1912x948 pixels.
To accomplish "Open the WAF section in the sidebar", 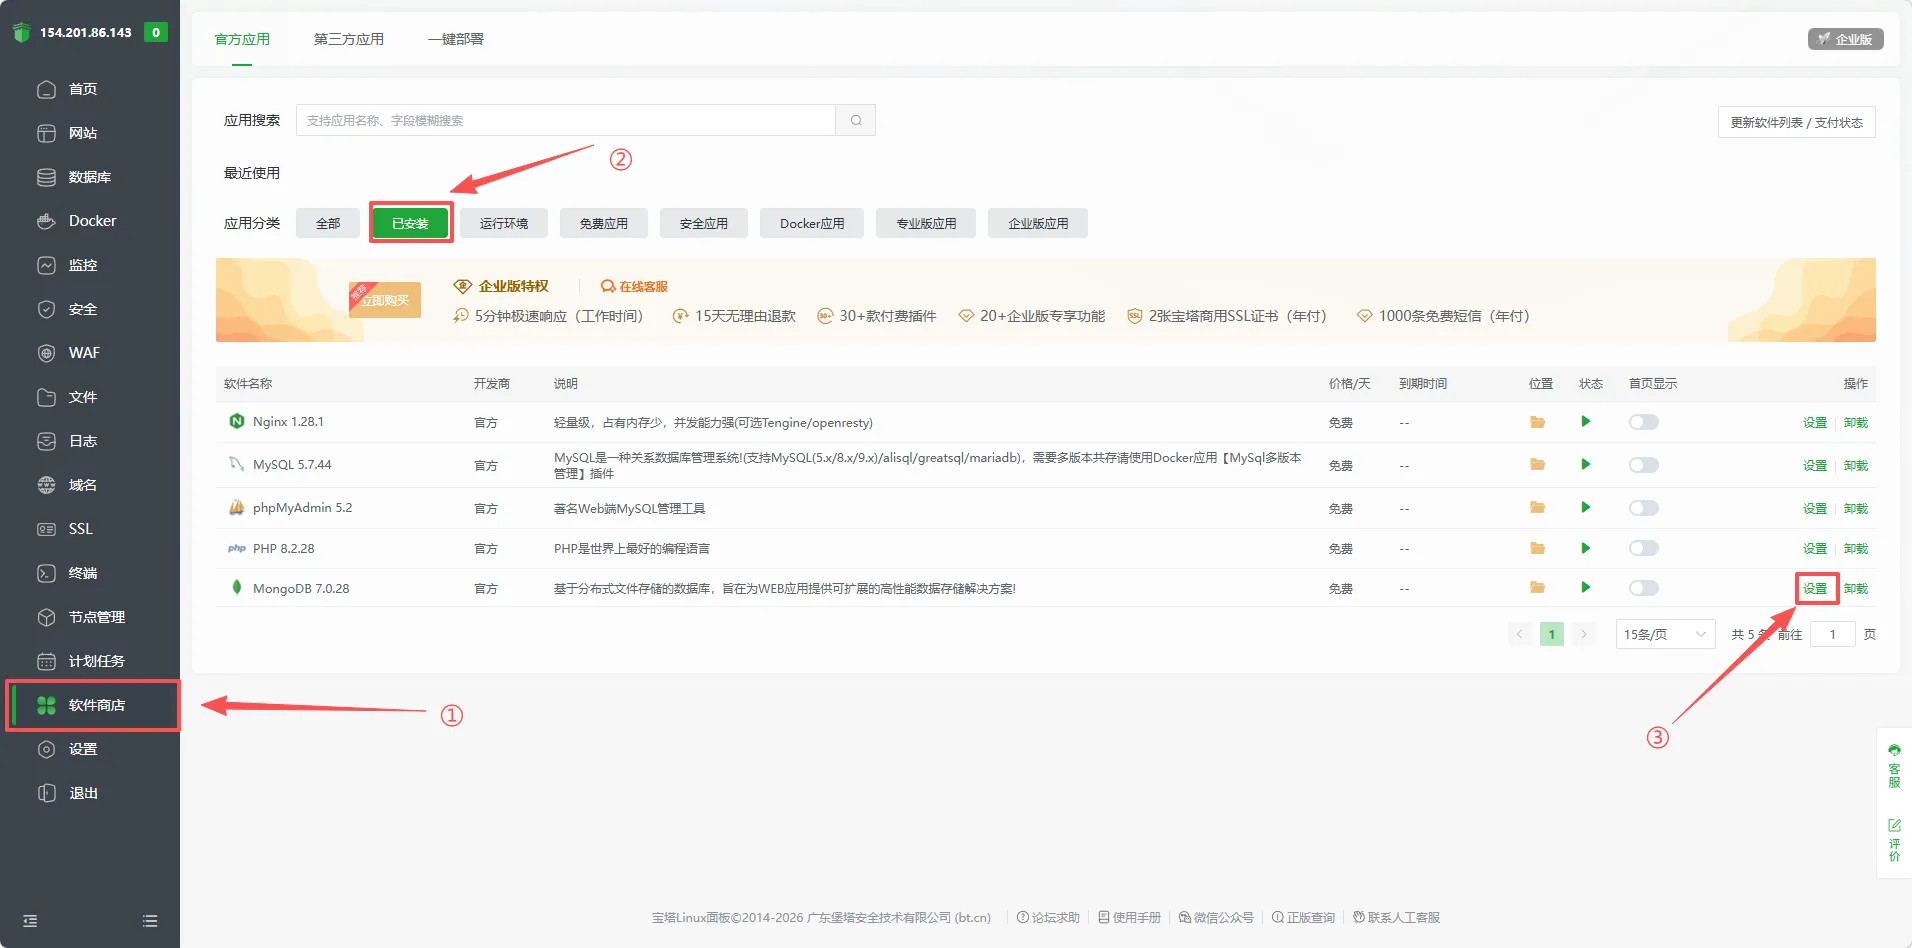I will 84,353.
